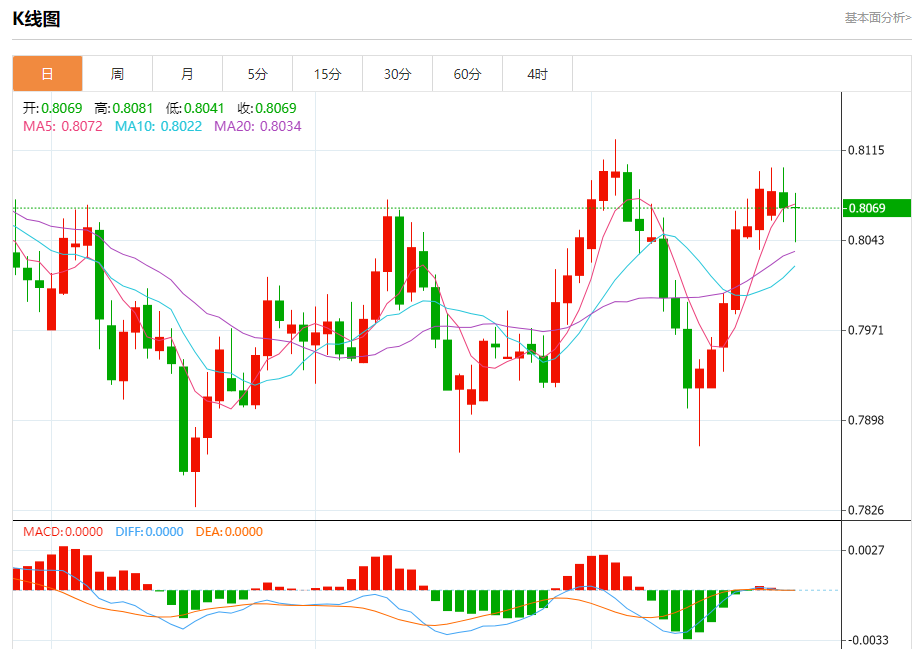Click the 0.7826 price axis label
This screenshot has height=649, width=916.
(866, 510)
